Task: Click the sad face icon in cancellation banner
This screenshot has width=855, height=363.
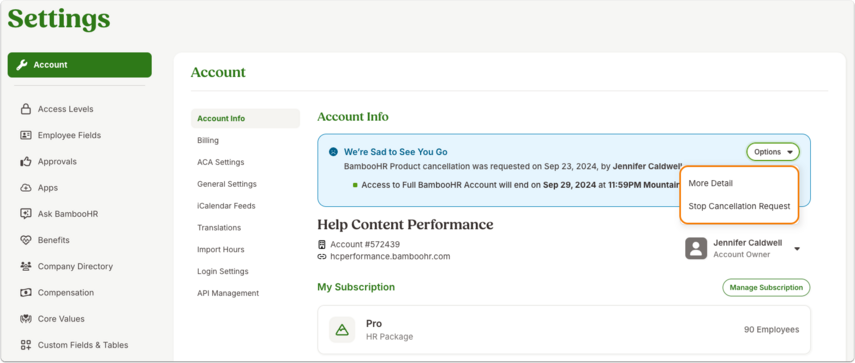Action: [333, 152]
